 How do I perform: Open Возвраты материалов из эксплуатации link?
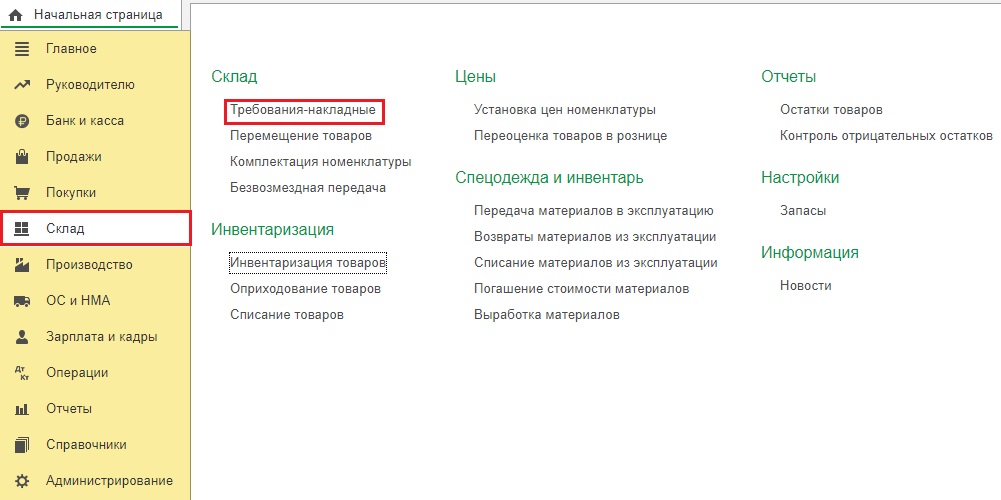[595, 237]
